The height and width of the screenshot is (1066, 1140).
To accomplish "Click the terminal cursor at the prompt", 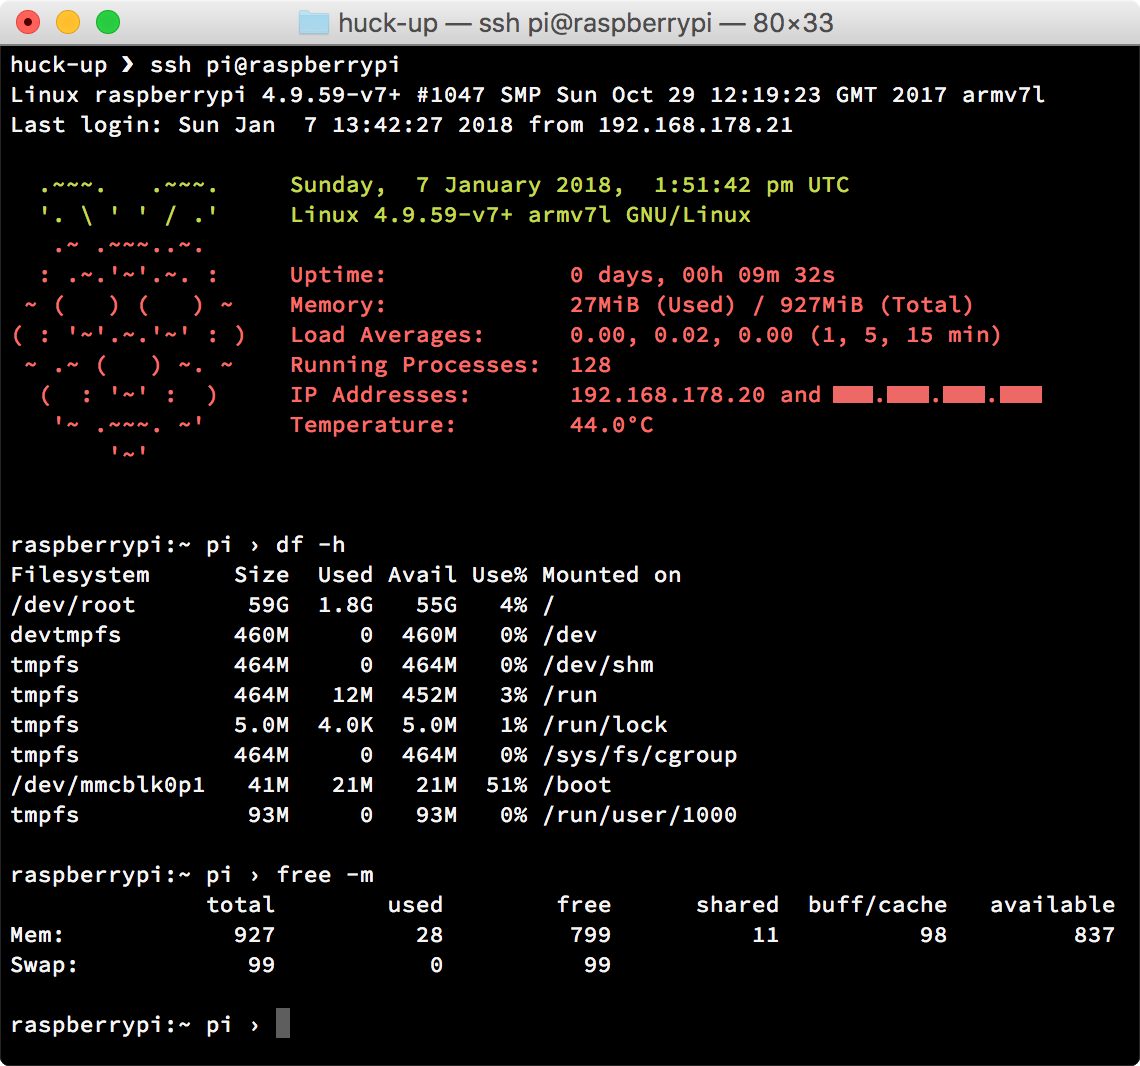I will pyautogui.click(x=283, y=1023).
